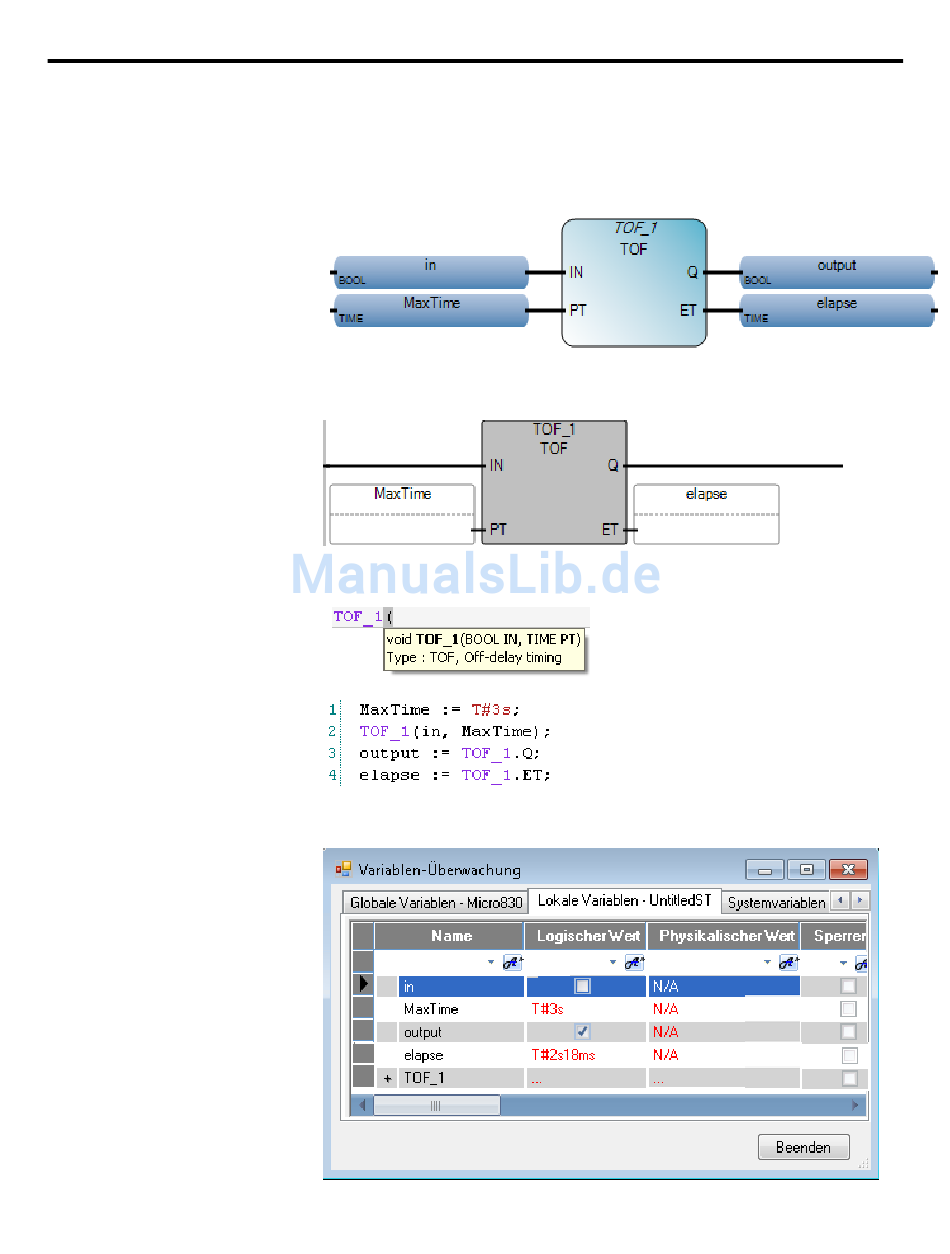Image resolution: width=950 pixels, height=1254 pixels.
Task: Toggle the Sperren checkbox in the MaxTime row
Action: (x=849, y=1009)
